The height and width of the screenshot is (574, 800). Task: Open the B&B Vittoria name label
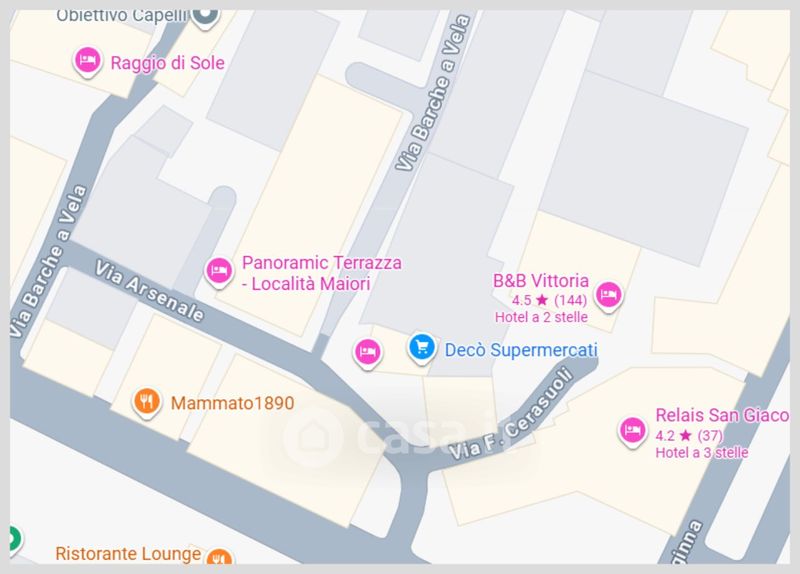541,281
